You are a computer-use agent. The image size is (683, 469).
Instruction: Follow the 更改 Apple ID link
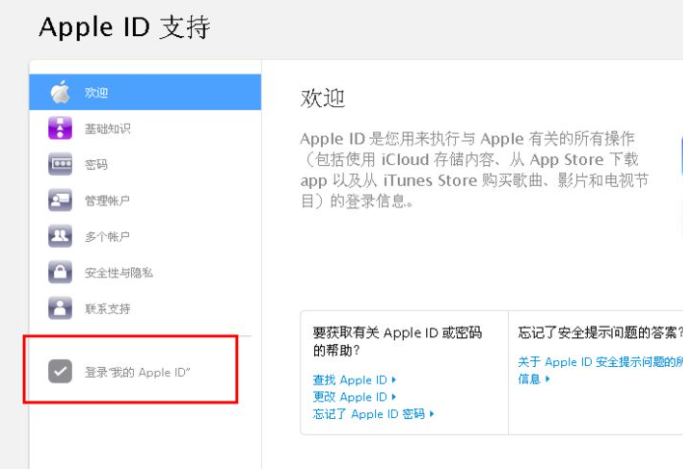point(350,397)
